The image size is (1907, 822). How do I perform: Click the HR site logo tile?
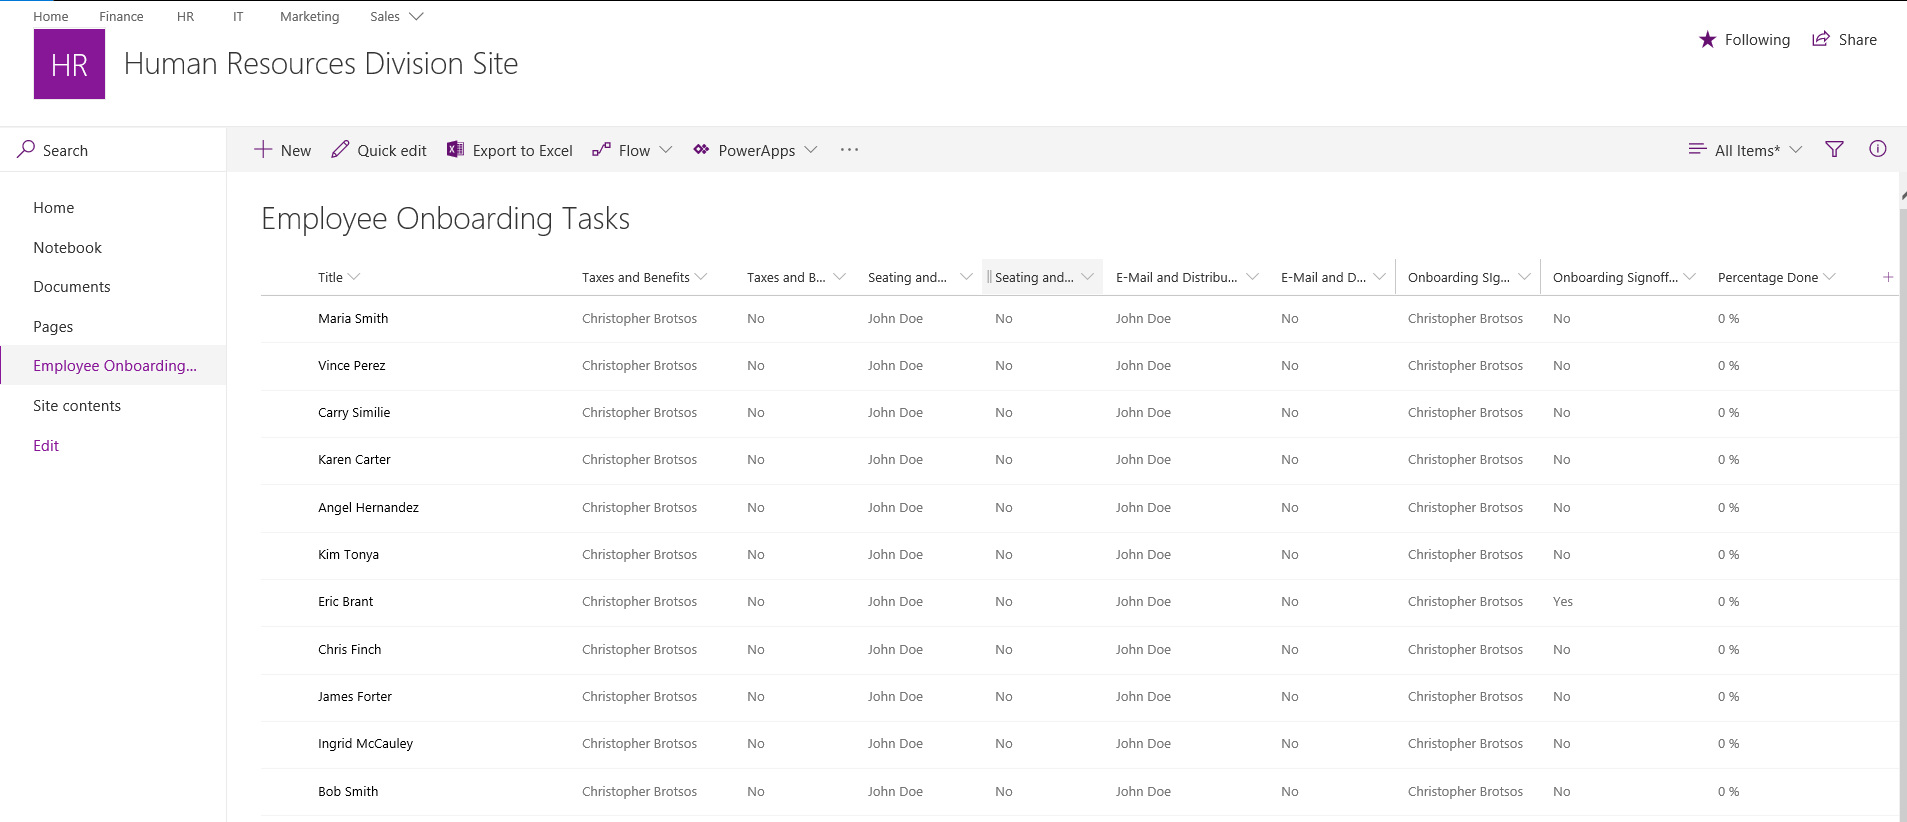coord(69,64)
